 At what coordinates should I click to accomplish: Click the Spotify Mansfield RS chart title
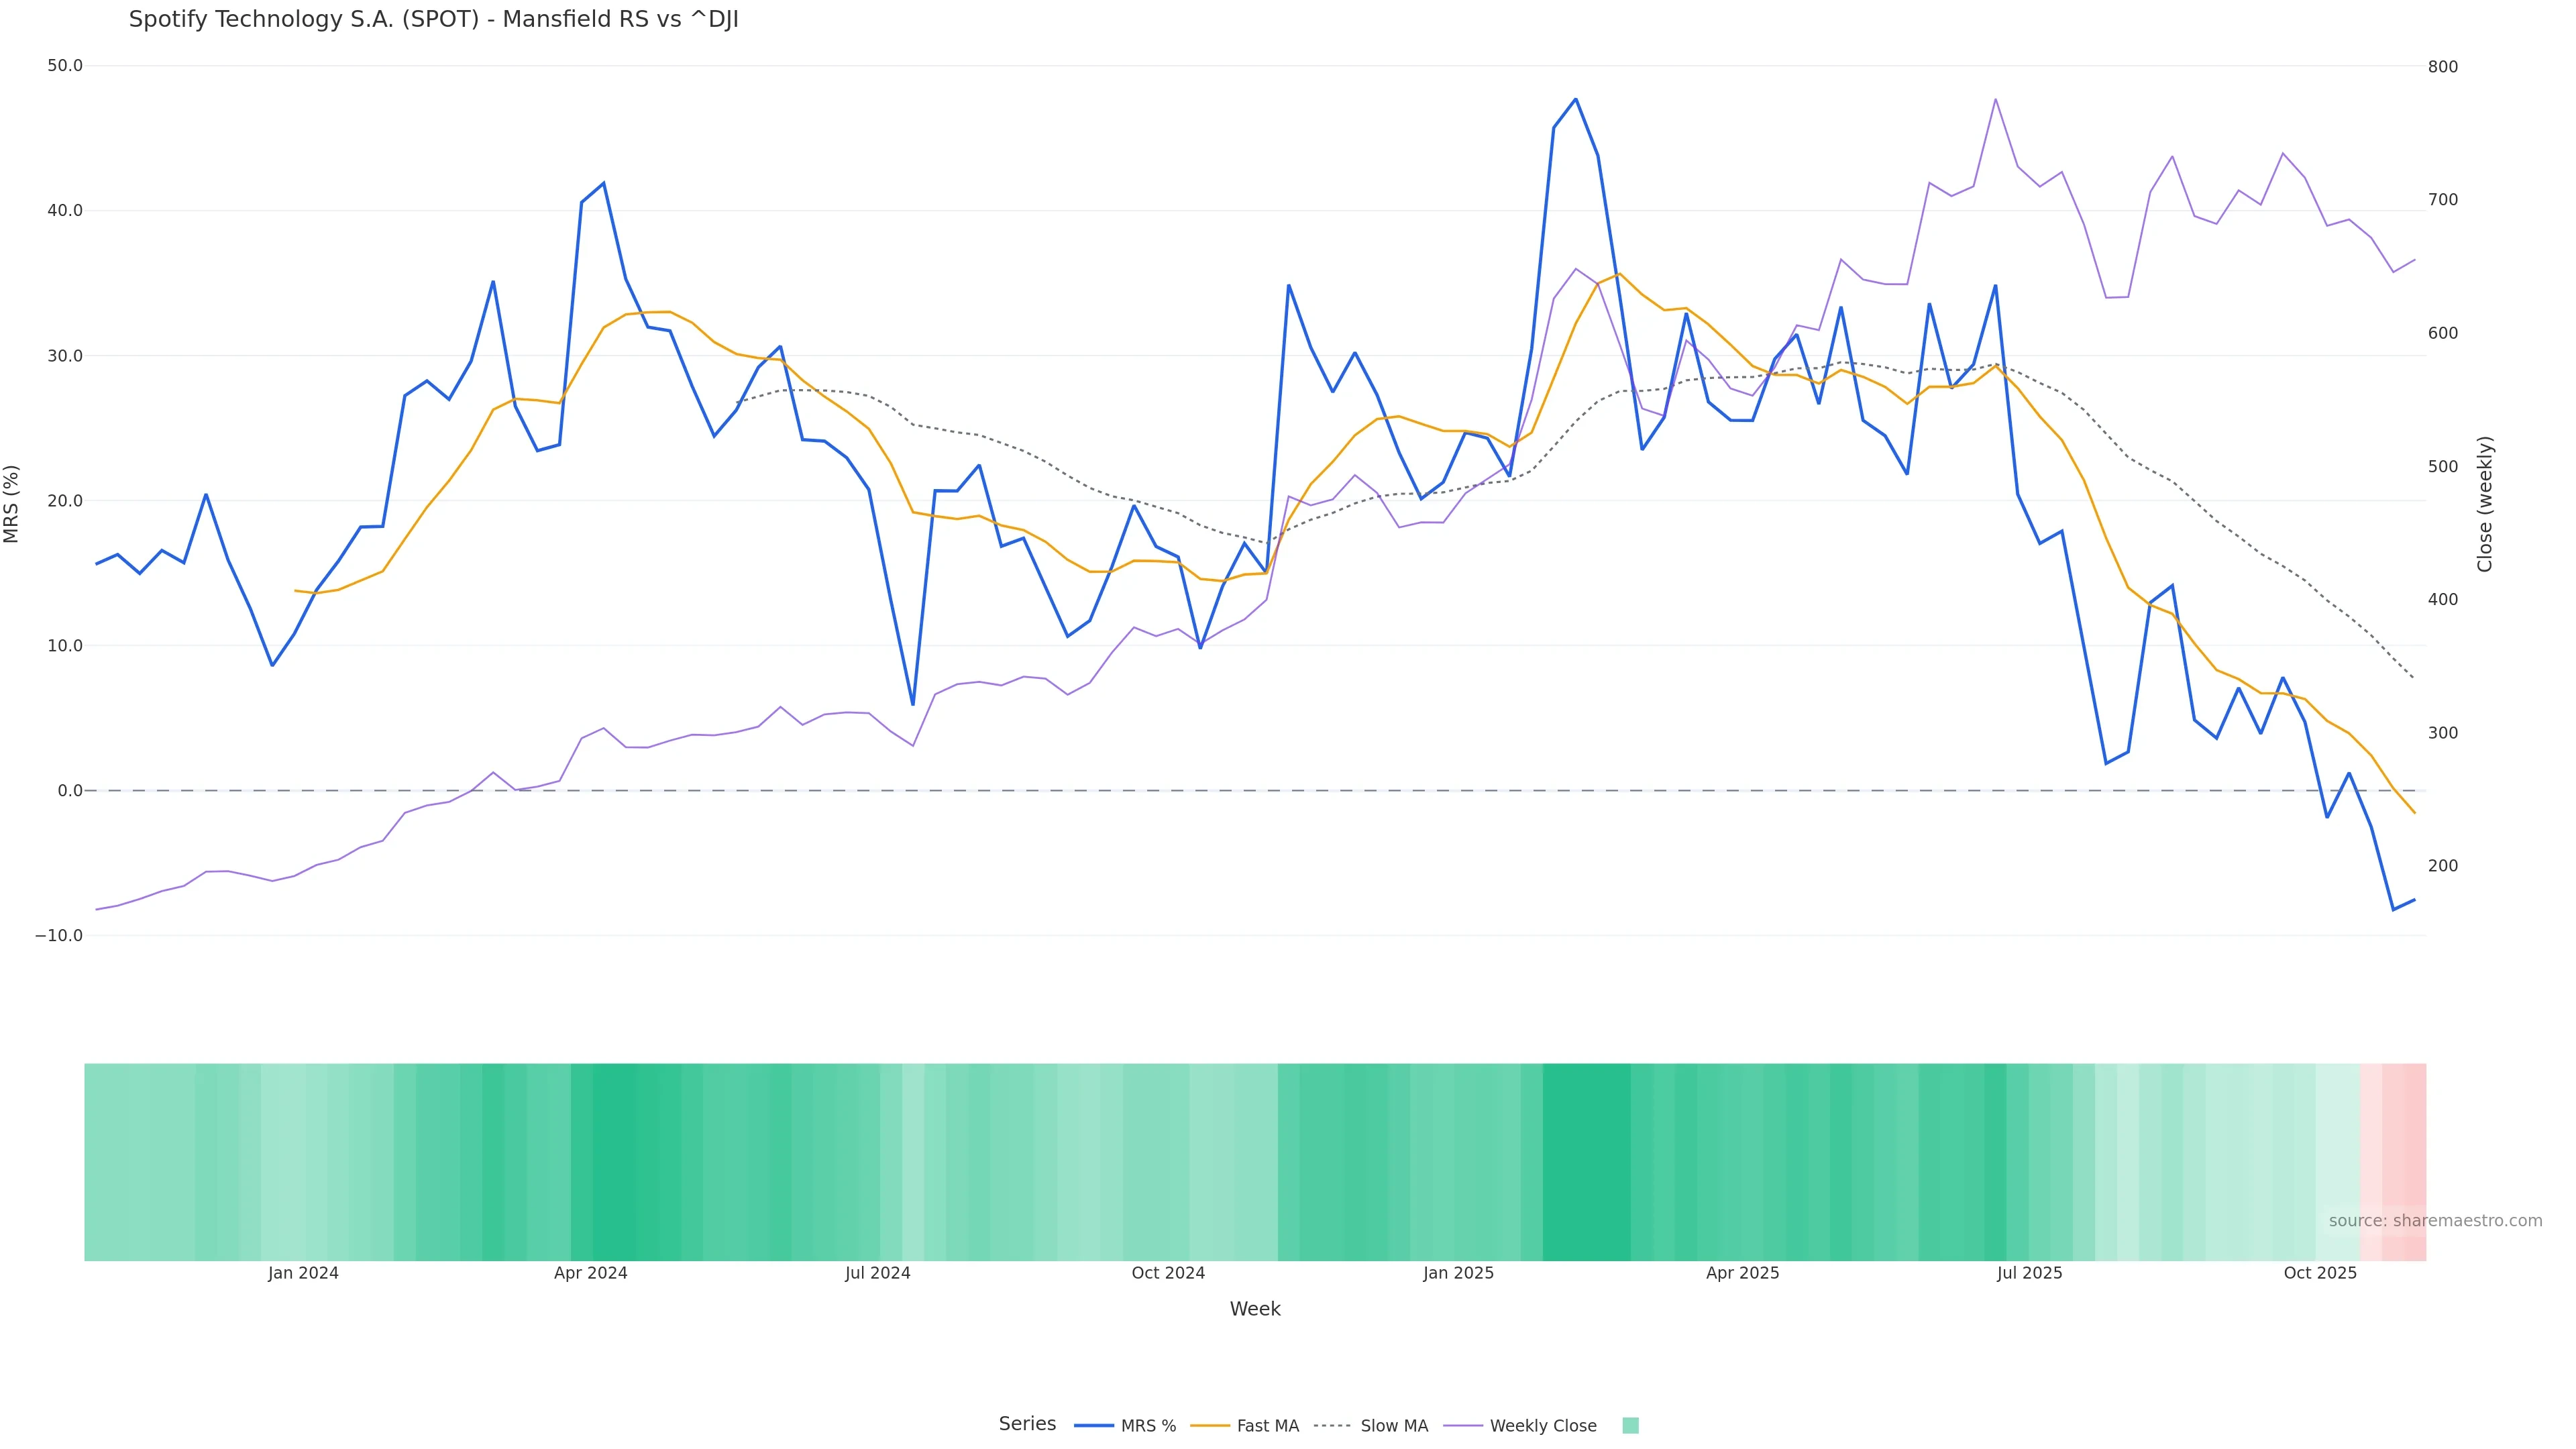[x=433, y=20]
